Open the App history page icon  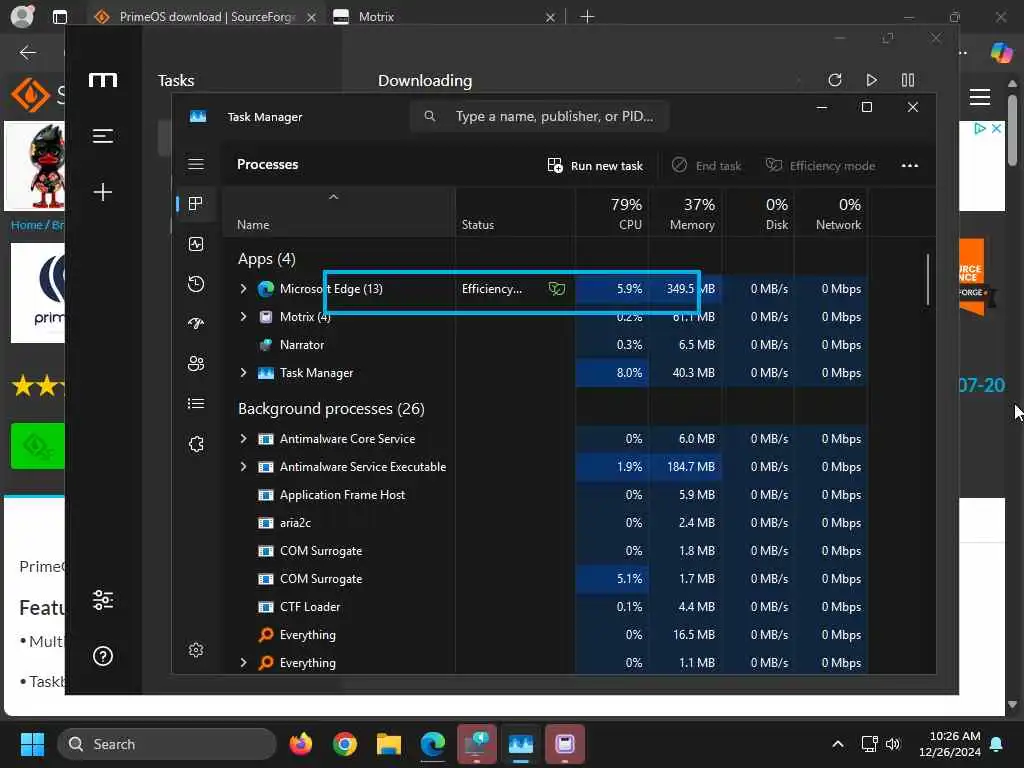pos(196,284)
